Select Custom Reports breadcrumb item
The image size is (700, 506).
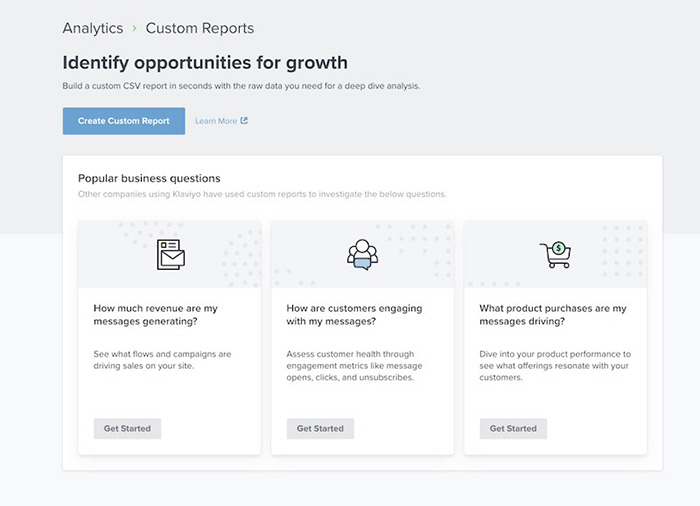(x=200, y=28)
